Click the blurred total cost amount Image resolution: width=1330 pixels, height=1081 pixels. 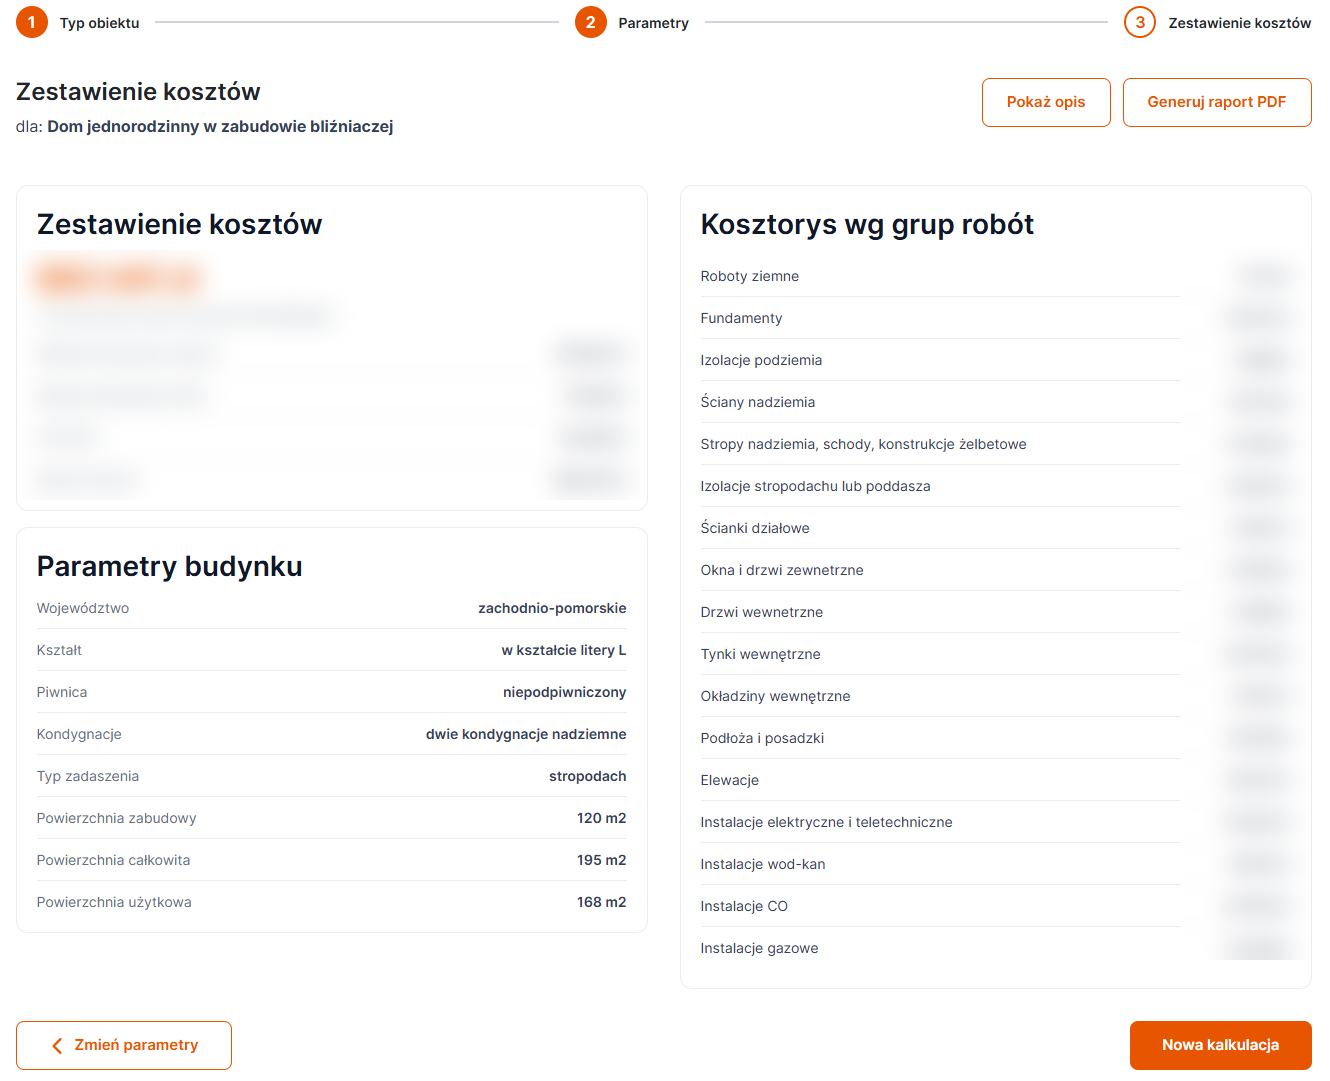(x=118, y=277)
